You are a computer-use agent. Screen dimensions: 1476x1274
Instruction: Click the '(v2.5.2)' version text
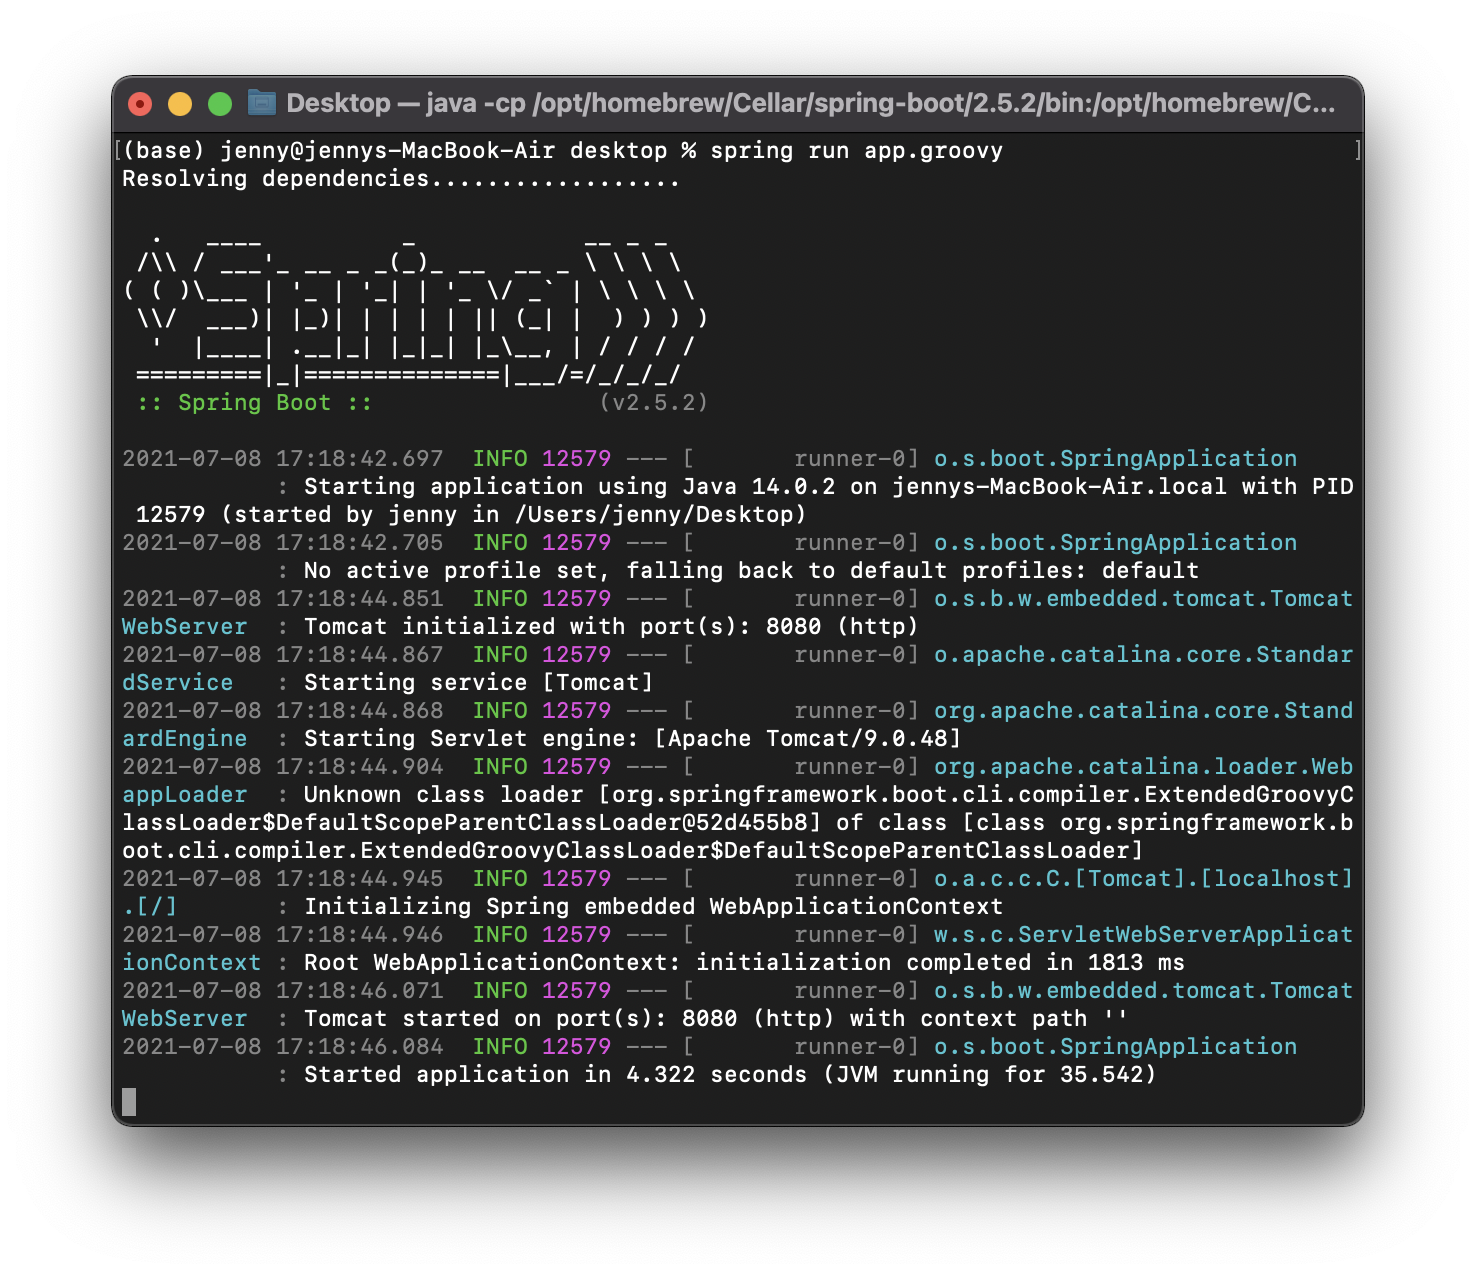(653, 403)
